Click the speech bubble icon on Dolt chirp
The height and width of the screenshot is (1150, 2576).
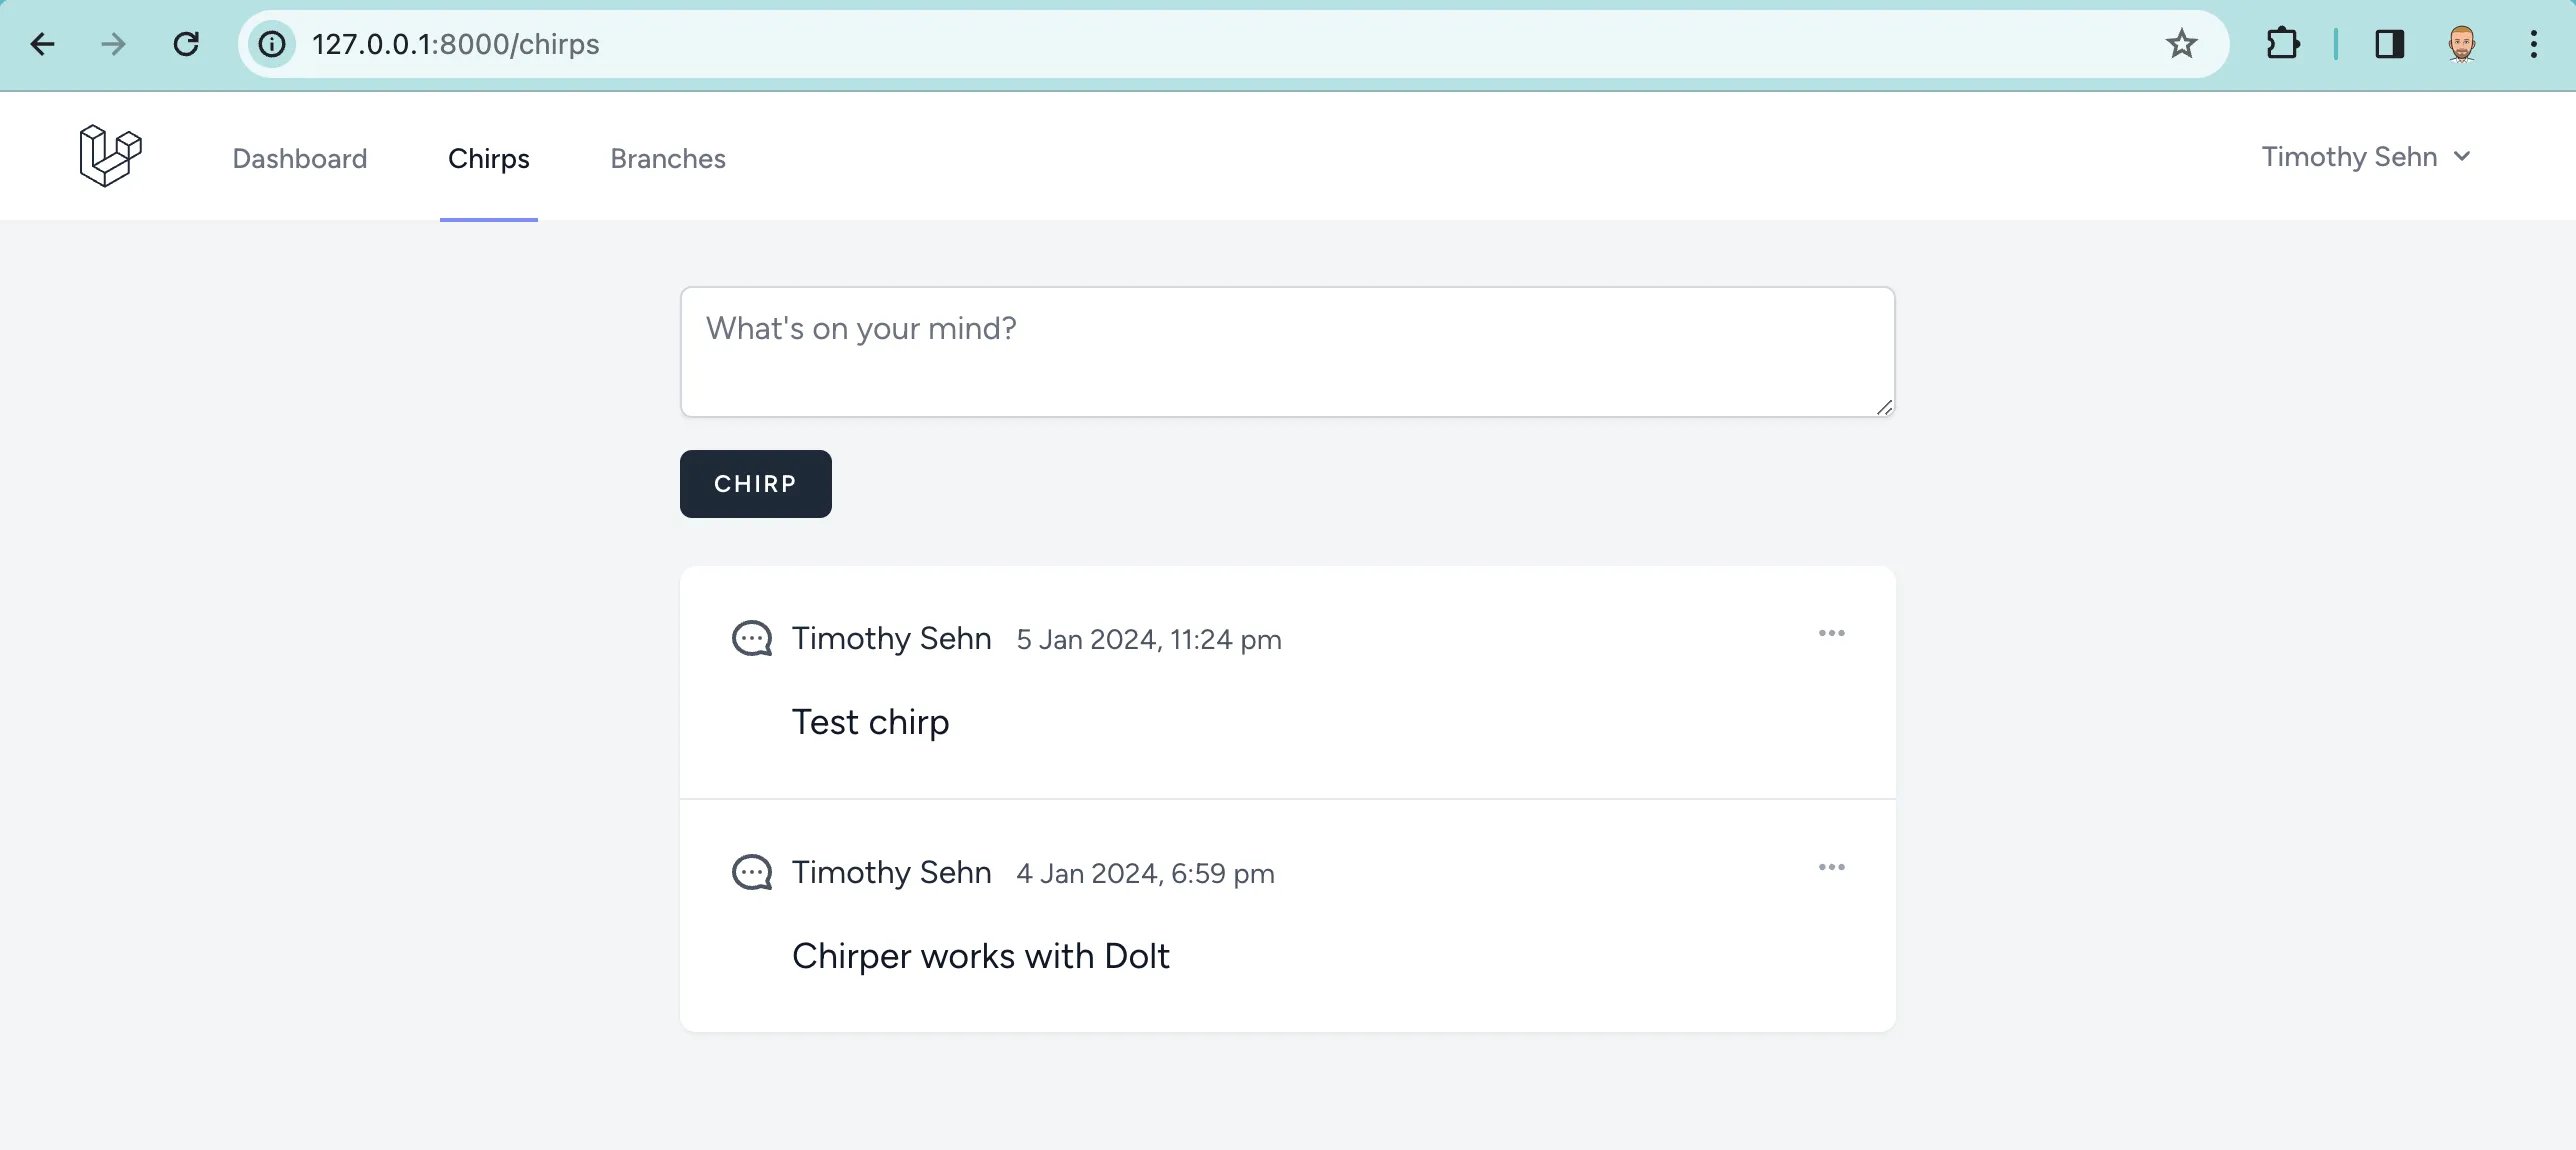click(x=752, y=872)
